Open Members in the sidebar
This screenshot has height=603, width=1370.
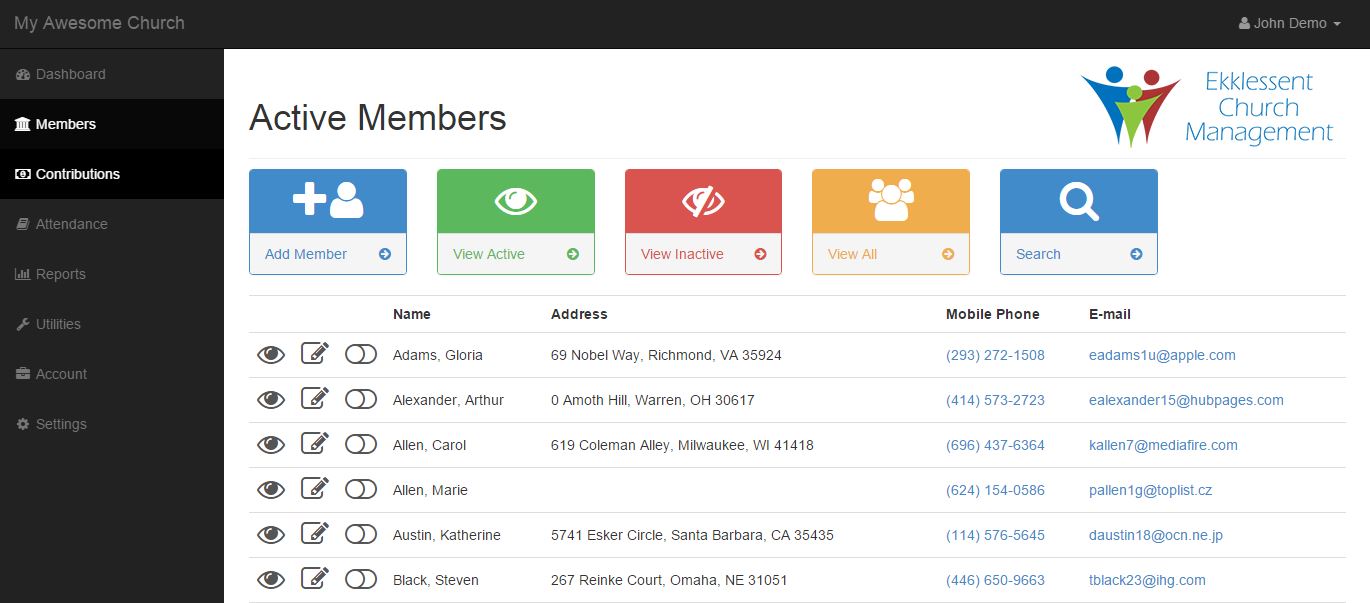[112, 124]
